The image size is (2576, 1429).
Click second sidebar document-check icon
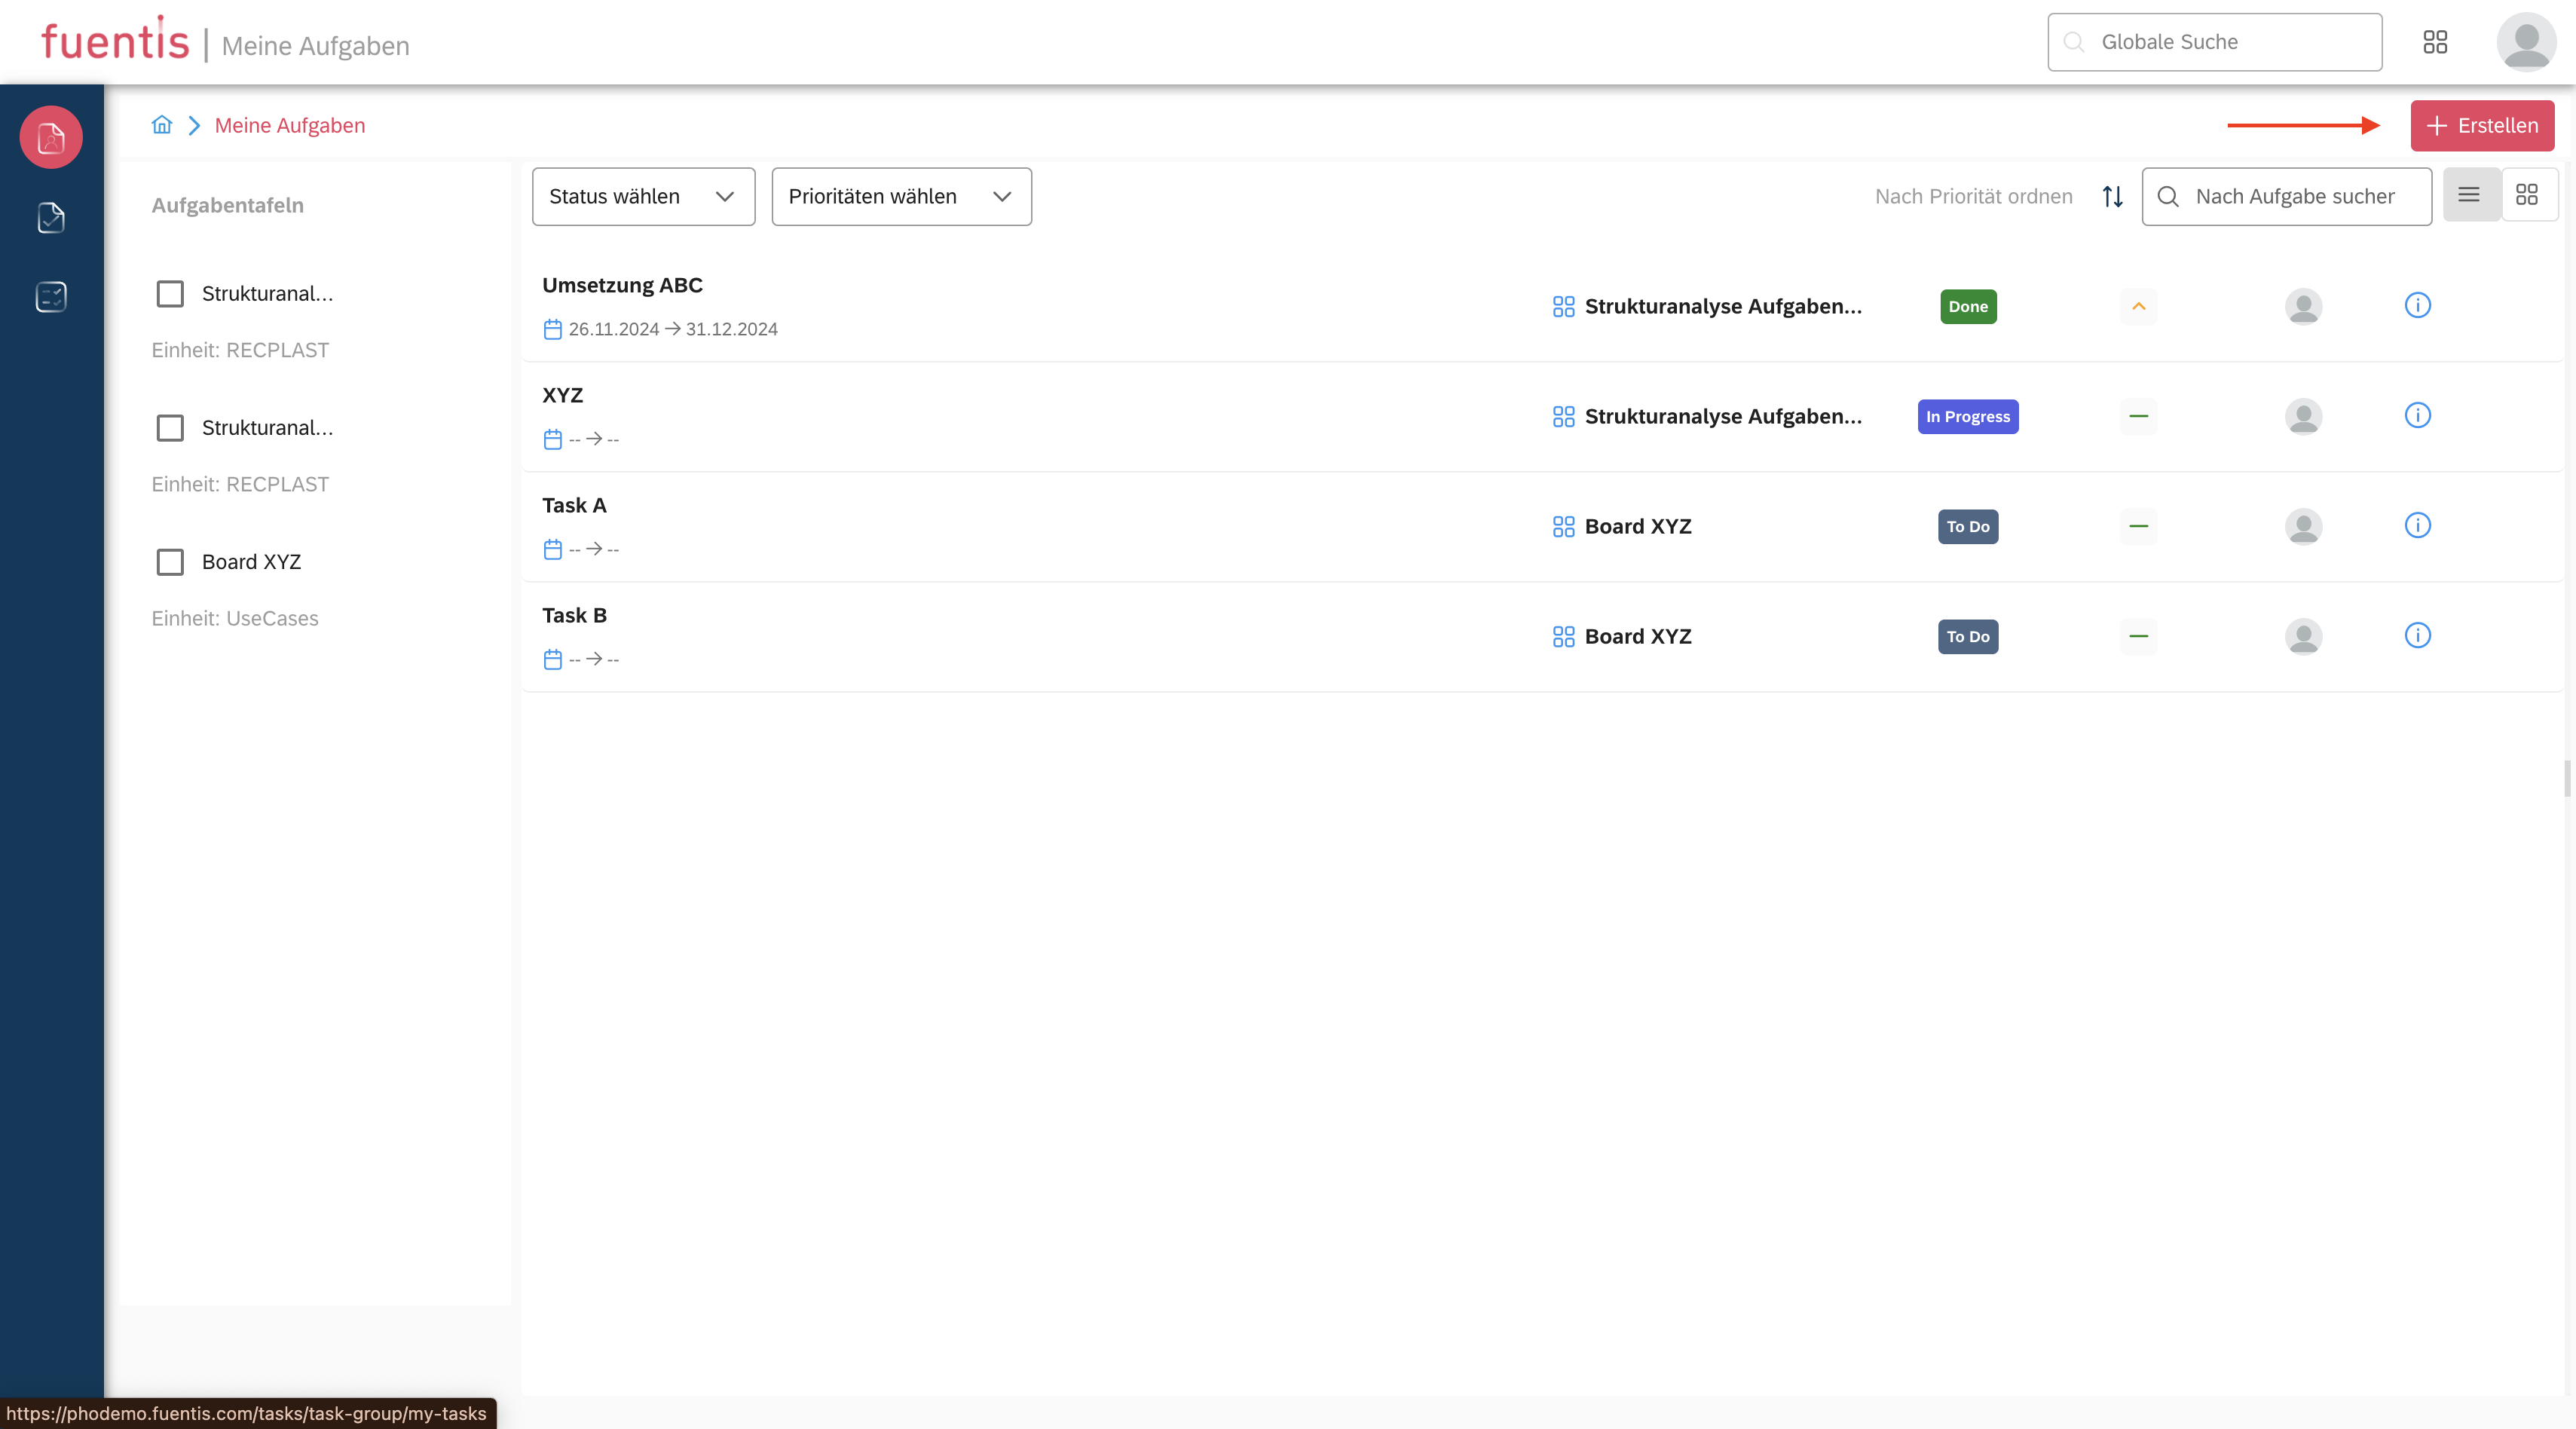(51, 217)
